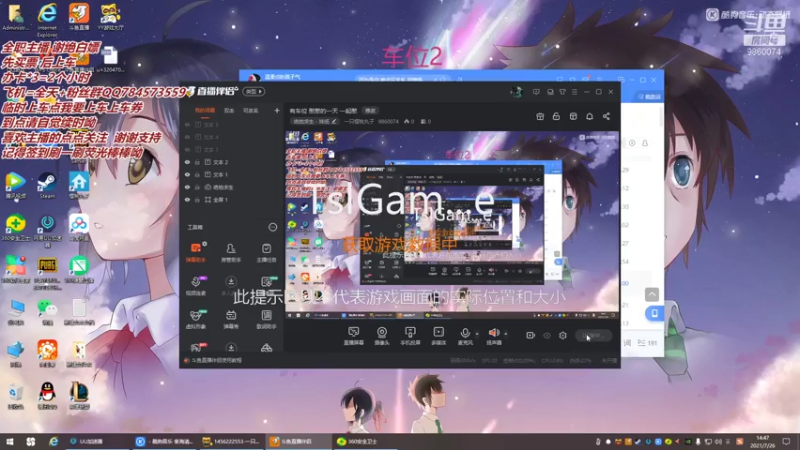The width and height of the screenshot is (800, 450).
Task: Open Windows notification center
Action: point(786,441)
